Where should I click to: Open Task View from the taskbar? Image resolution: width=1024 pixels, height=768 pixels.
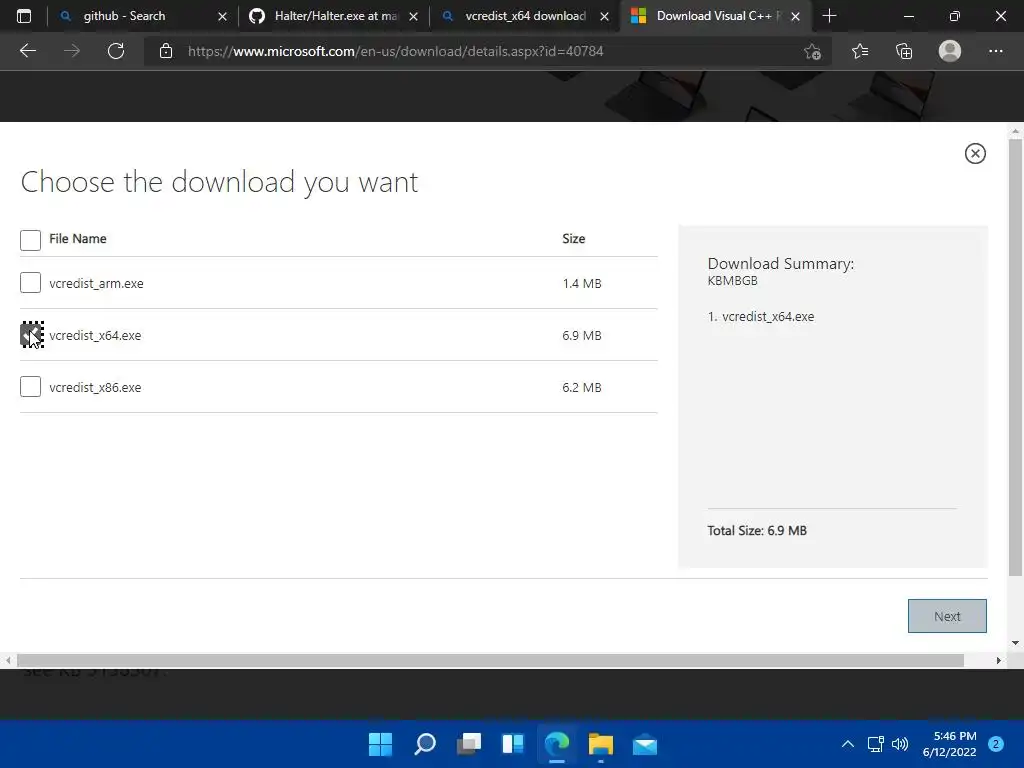tap(469, 744)
